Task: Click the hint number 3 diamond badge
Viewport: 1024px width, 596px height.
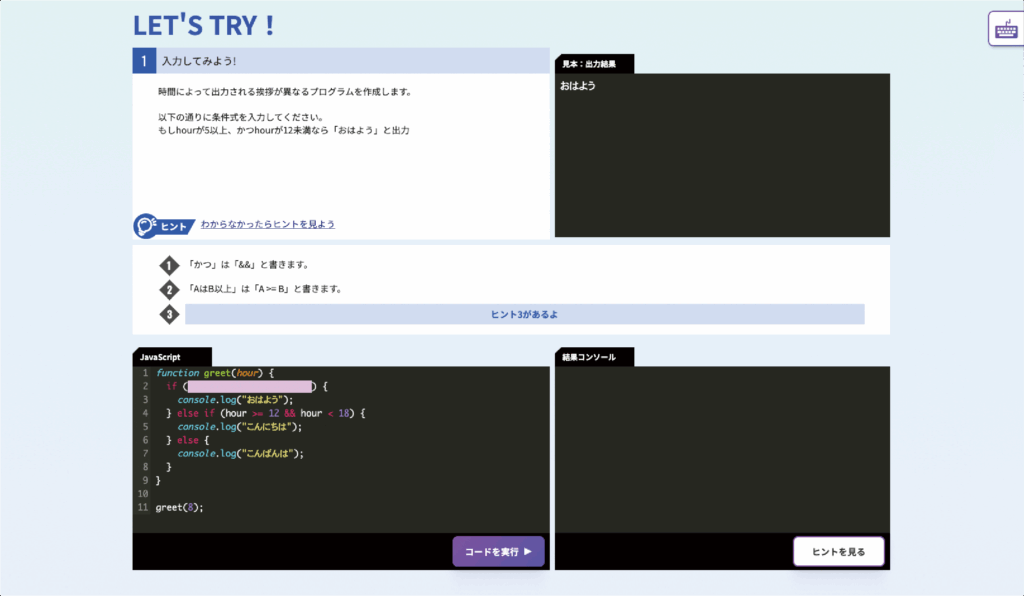Action: pyautogui.click(x=170, y=314)
